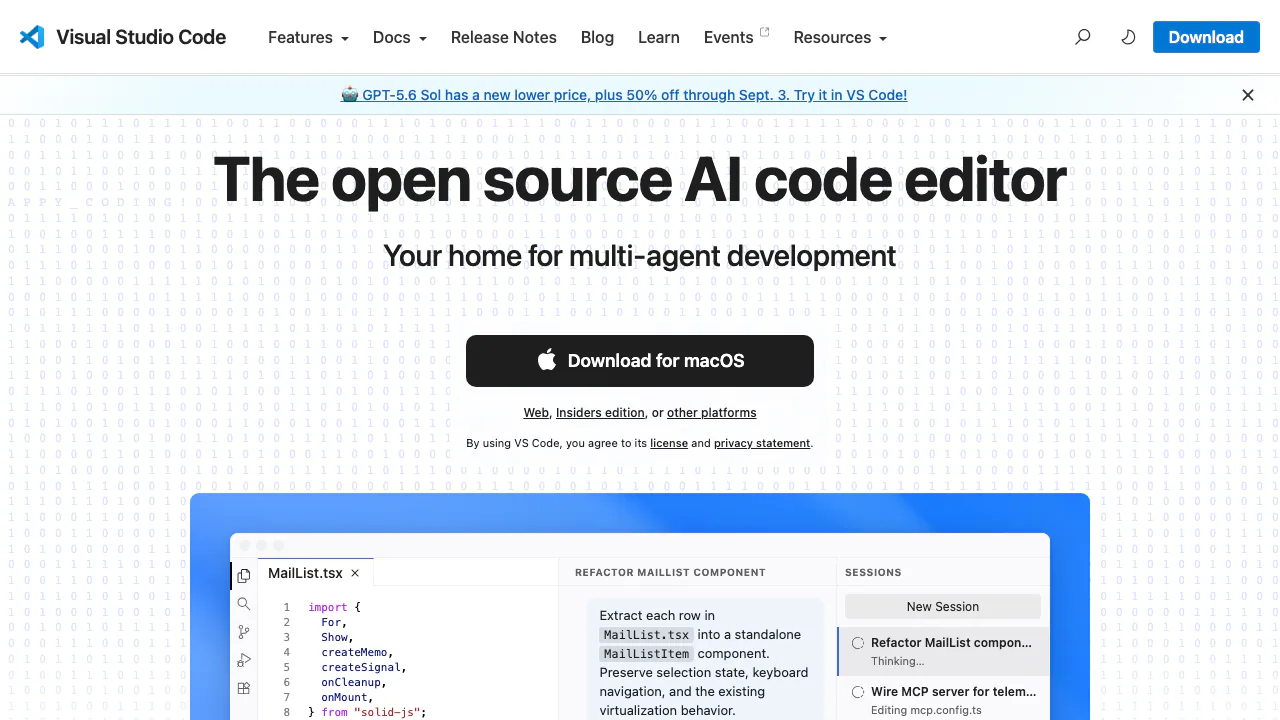Select the Refactor MailList session status circle
The height and width of the screenshot is (720, 1280).
pos(858,643)
